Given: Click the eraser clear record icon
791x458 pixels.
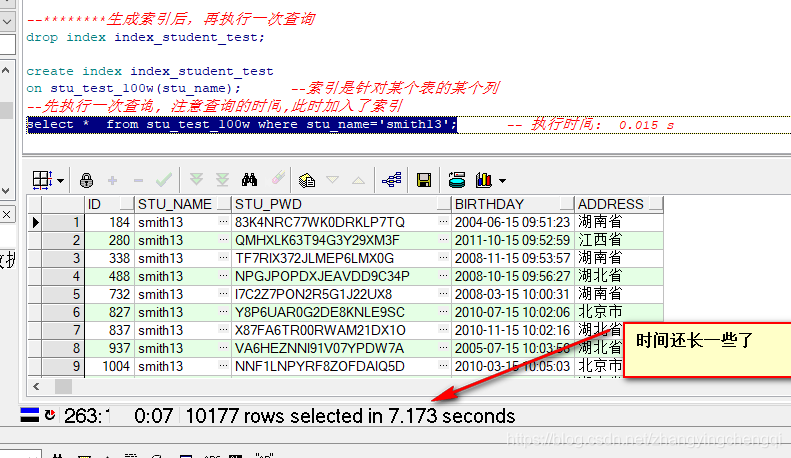Looking at the screenshot, I should click(278, 180).
